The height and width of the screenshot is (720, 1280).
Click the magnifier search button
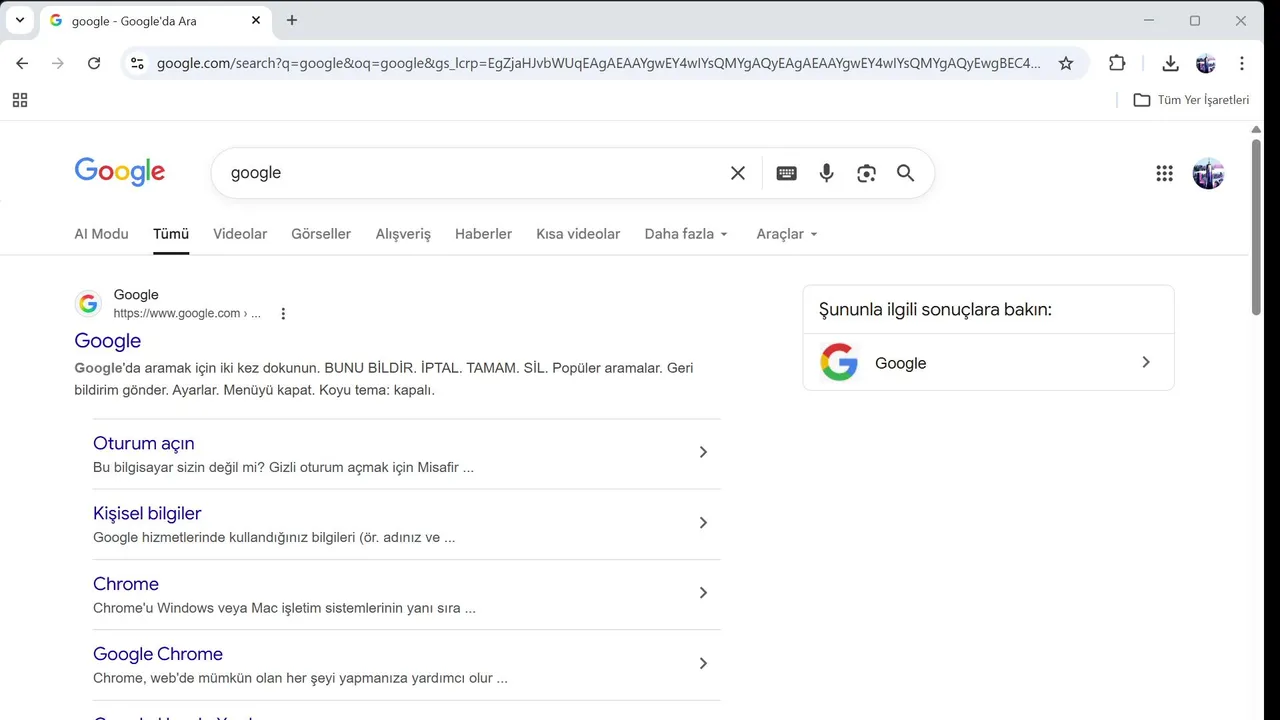(x=905, y=173)
